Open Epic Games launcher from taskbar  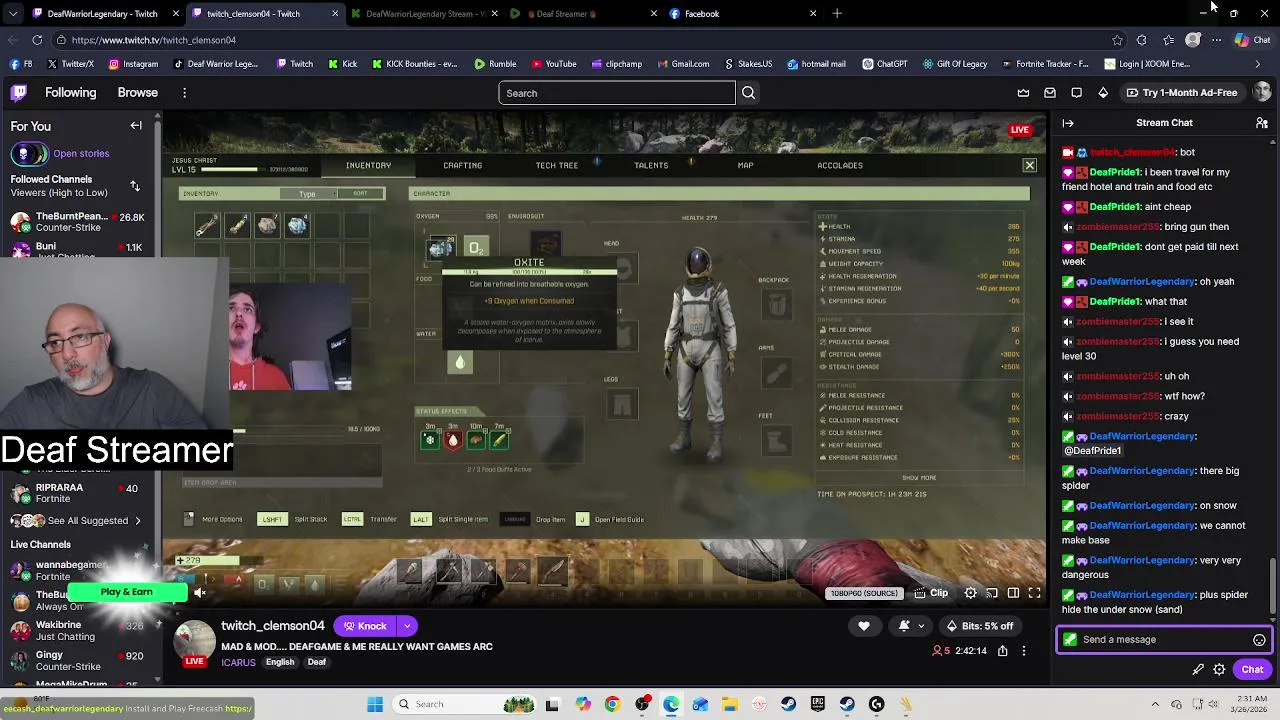click(x=818, y=705)
